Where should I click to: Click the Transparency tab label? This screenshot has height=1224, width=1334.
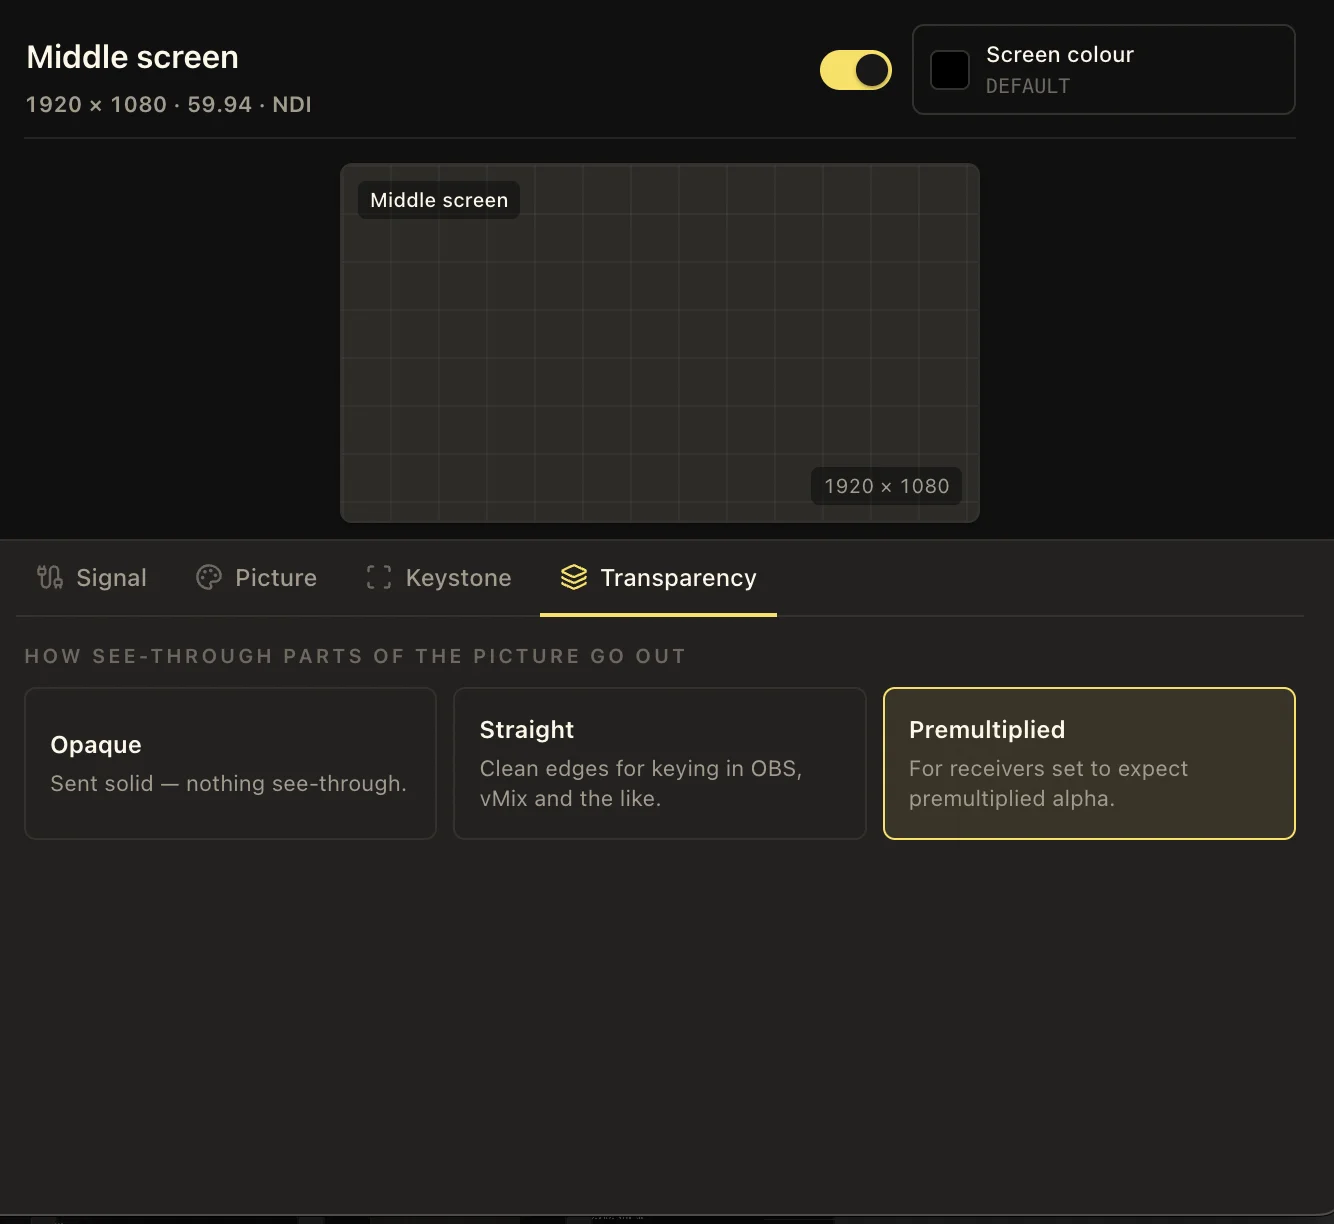point(678,578)
